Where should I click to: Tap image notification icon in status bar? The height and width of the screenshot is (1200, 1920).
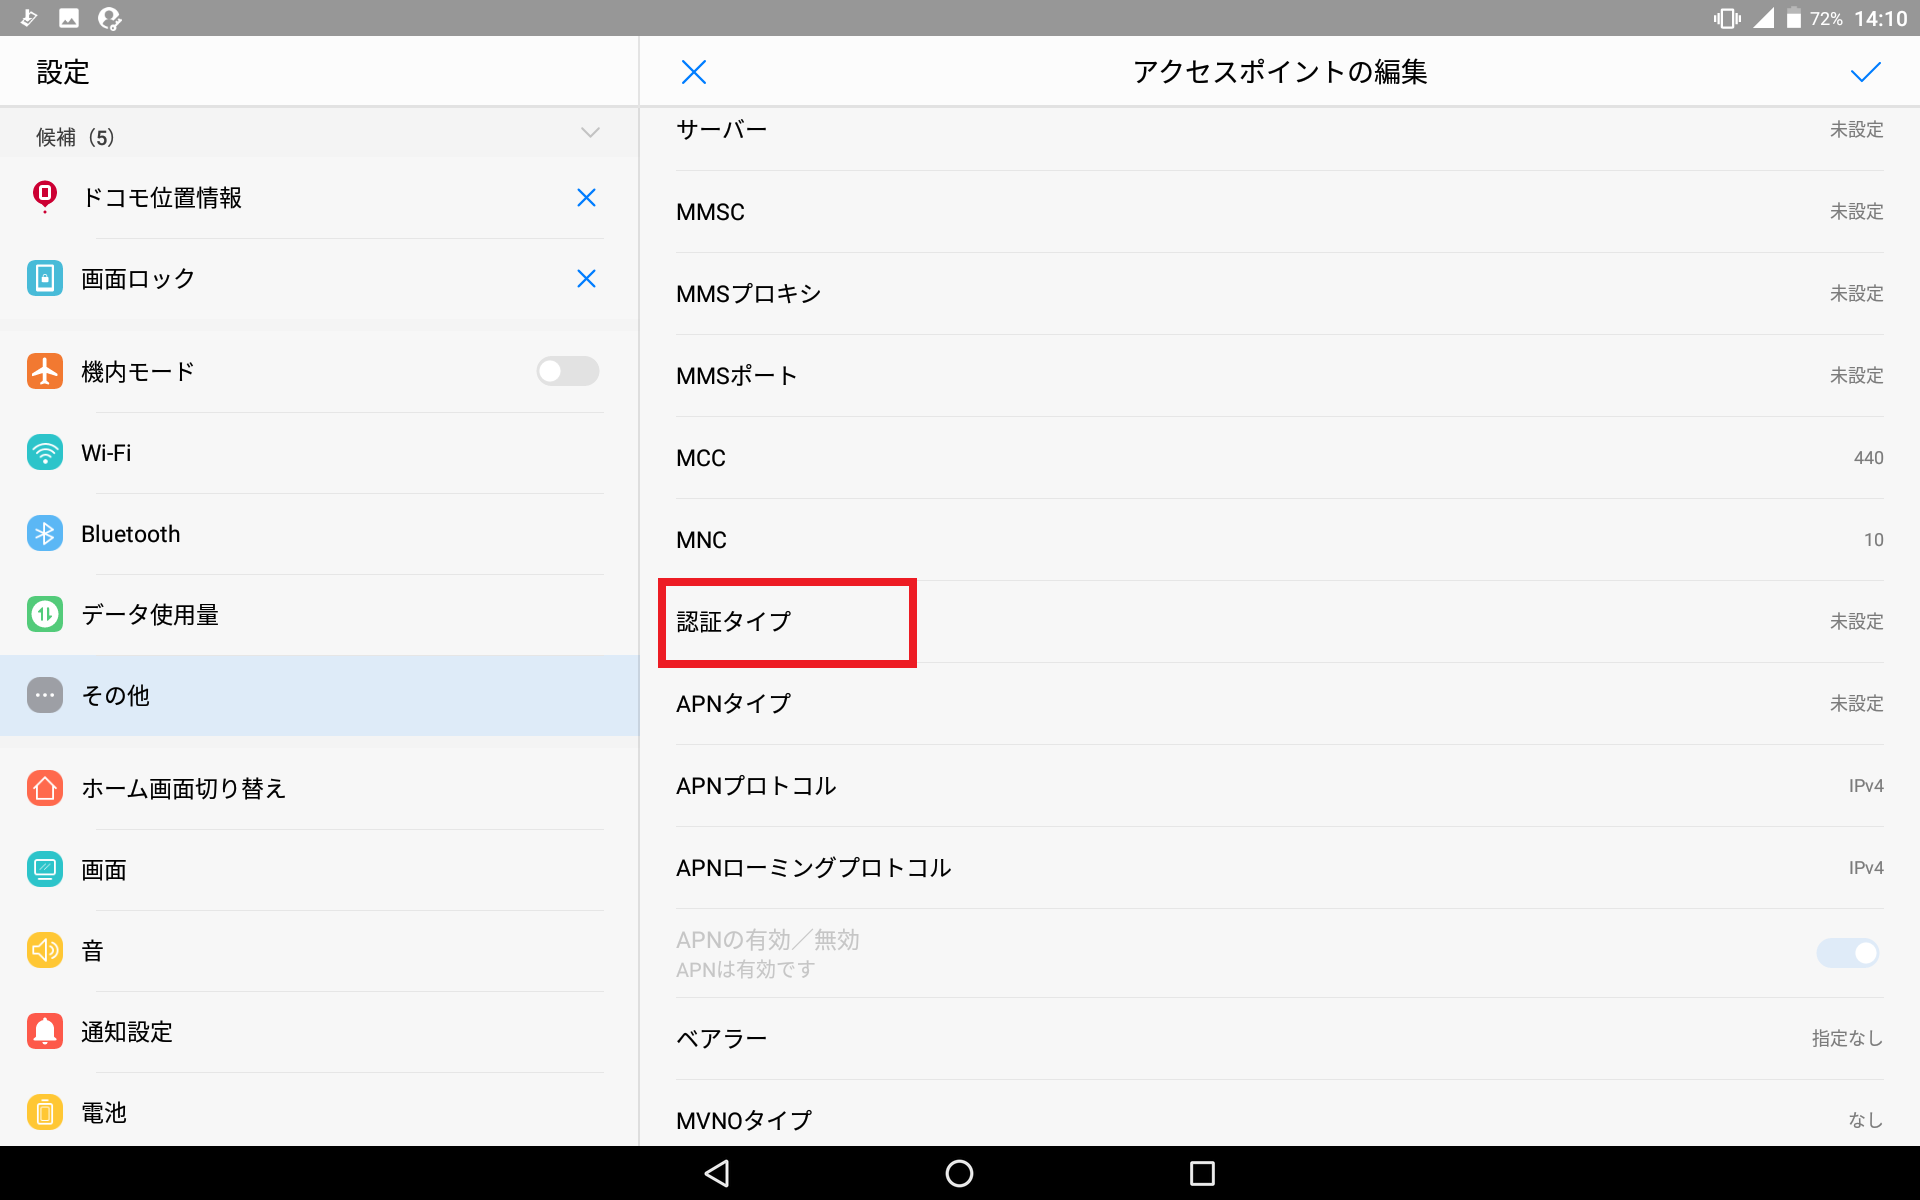click(69, 18)
